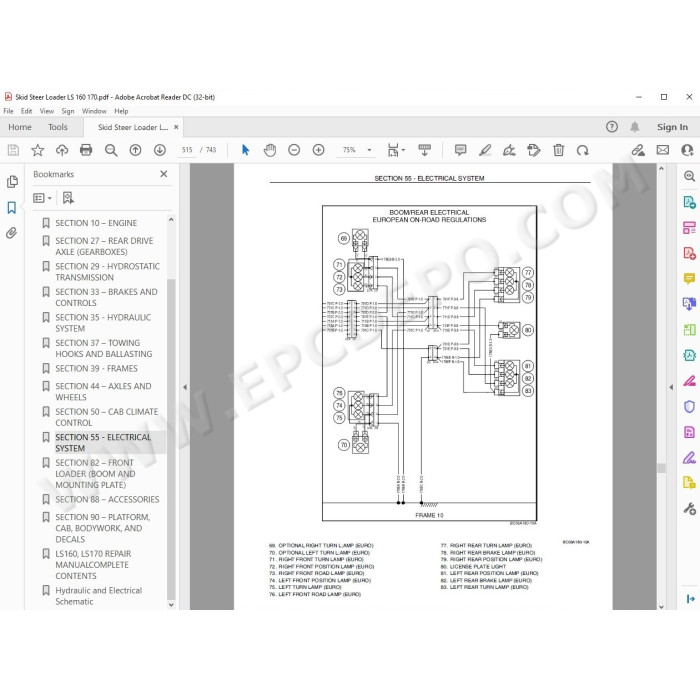
Task: Click the Sign In link
Action: pos(672,127)
